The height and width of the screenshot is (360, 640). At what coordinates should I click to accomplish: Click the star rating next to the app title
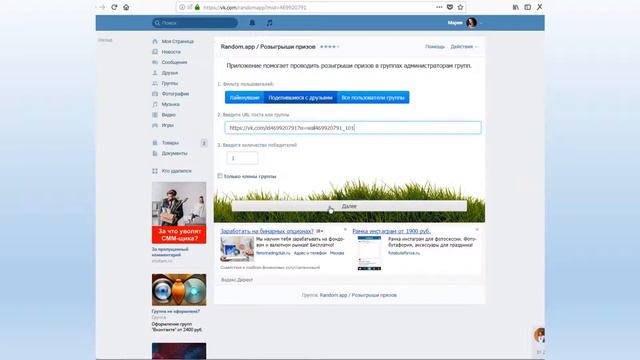(329, 47)
